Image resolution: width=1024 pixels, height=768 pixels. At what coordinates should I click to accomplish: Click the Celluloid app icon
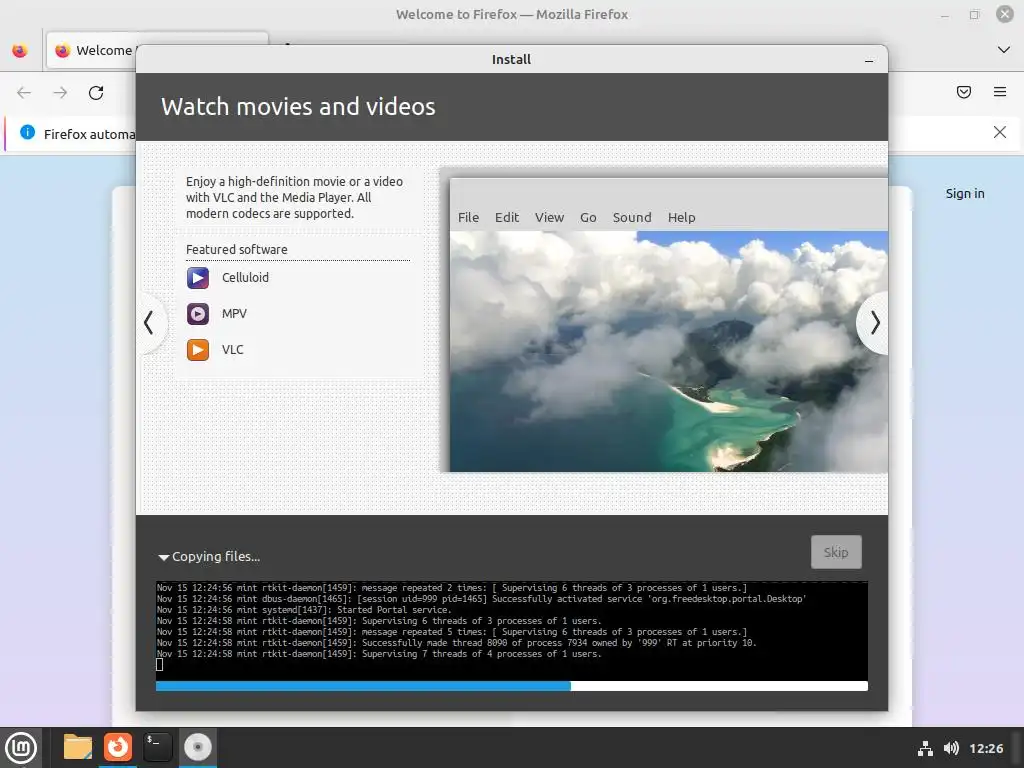point(198,278)
